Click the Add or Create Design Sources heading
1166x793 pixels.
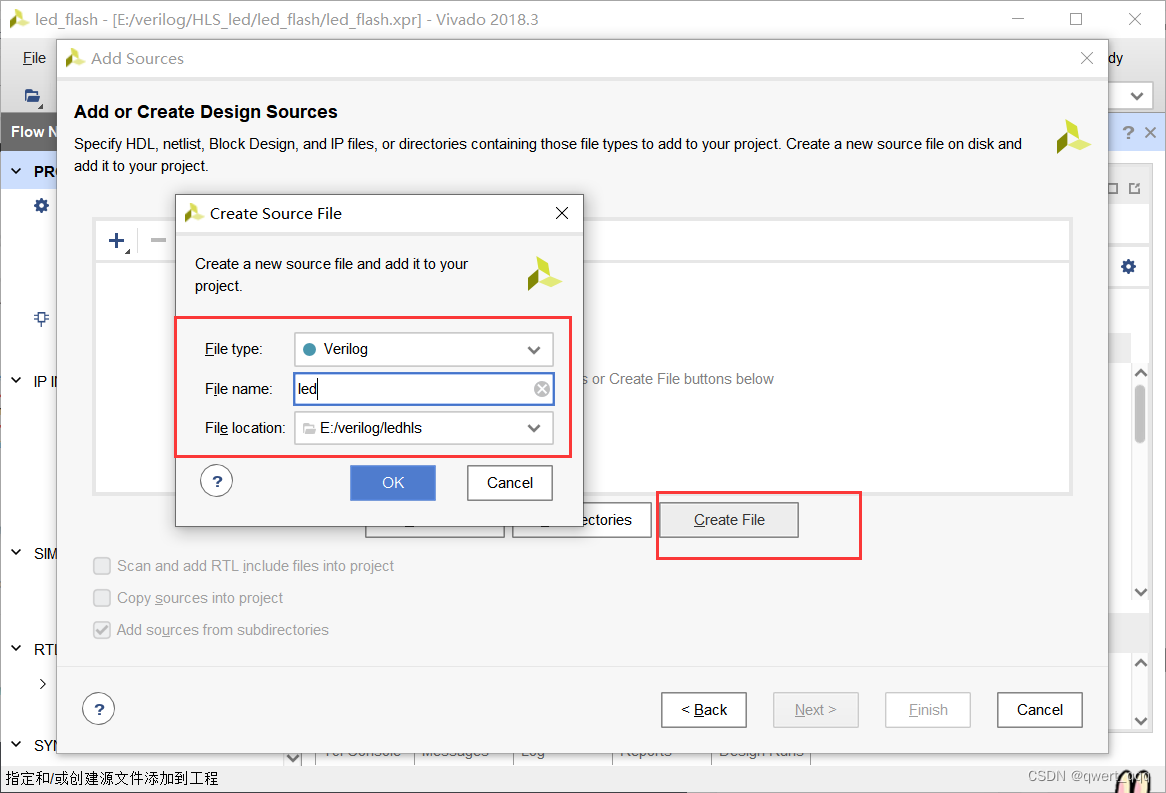[205, 112]
